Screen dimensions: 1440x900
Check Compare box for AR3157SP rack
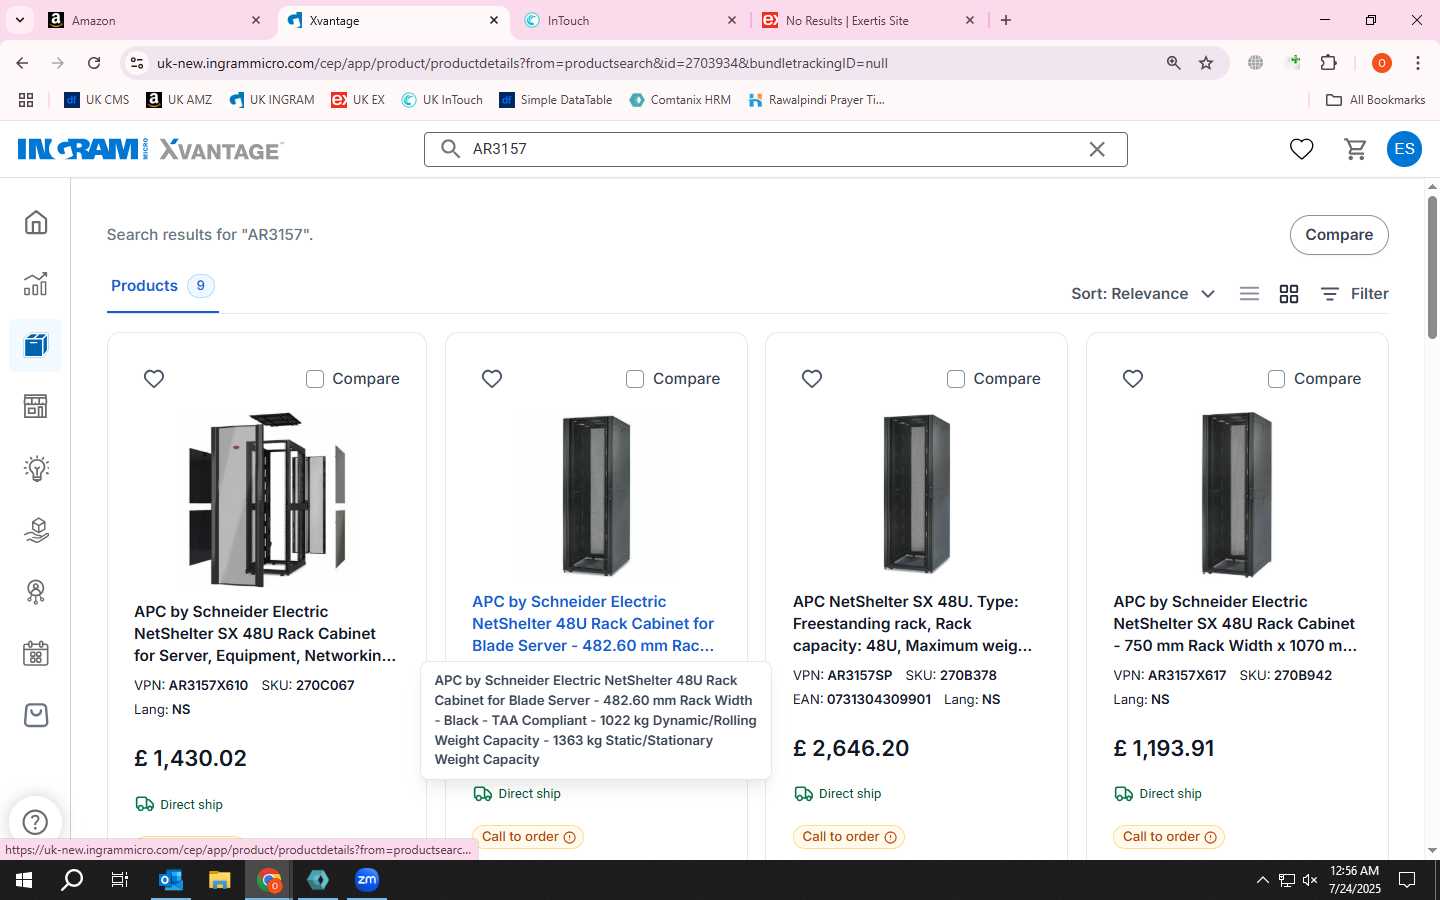(956, 379)
